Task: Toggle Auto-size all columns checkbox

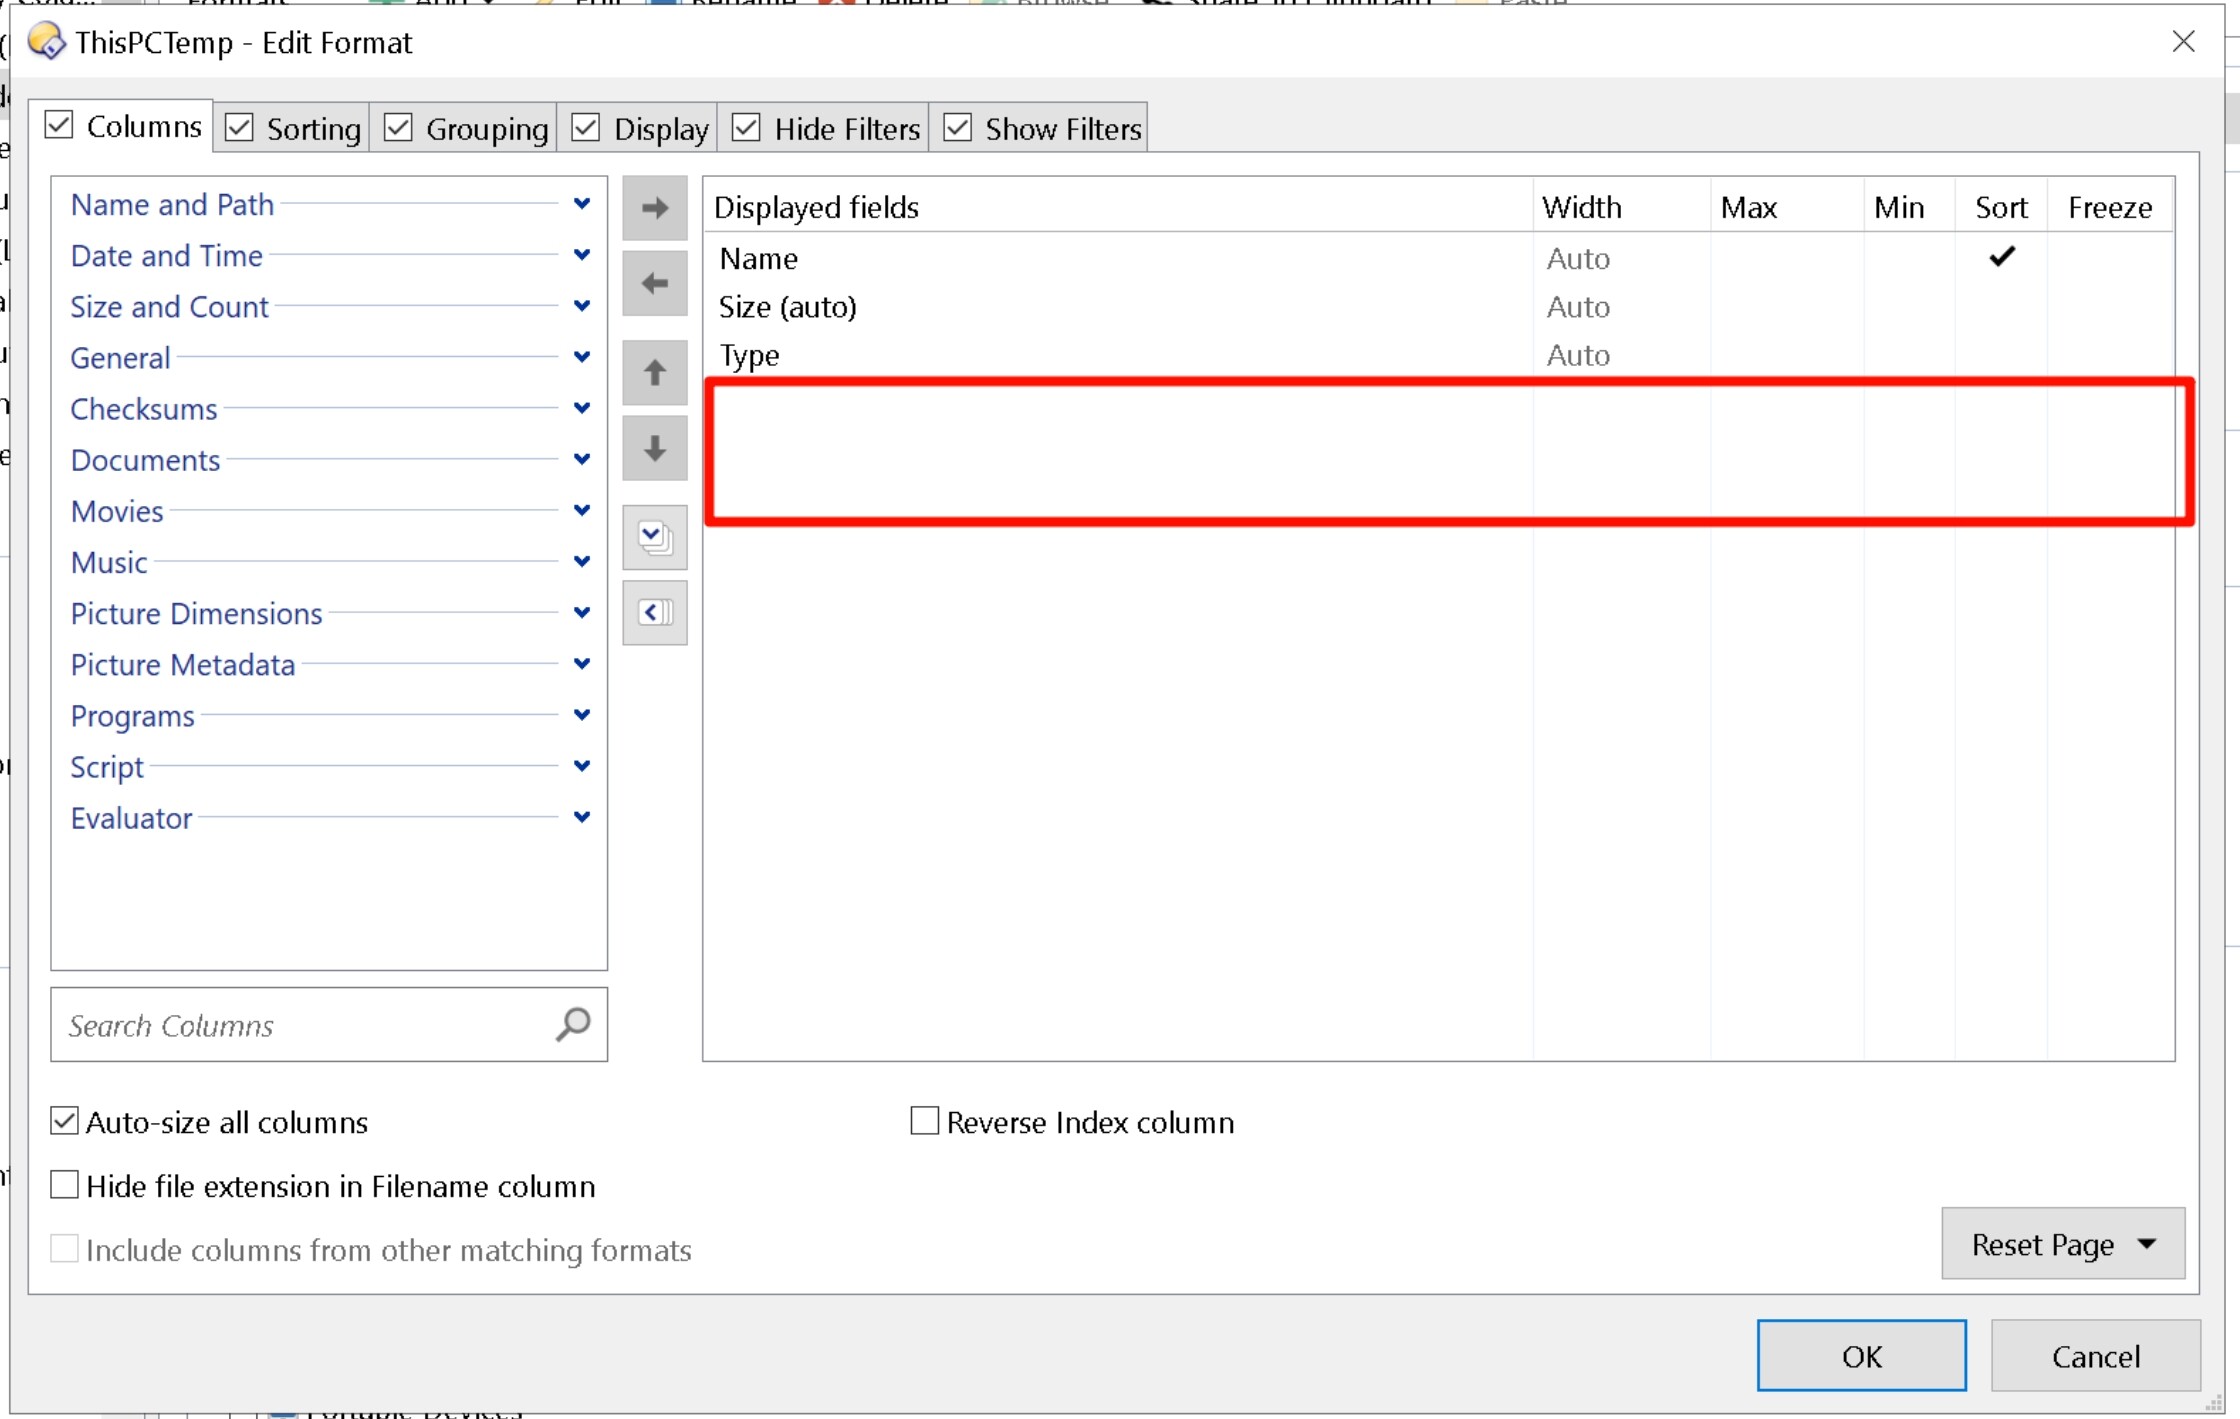Action: tap(65, 1122)
